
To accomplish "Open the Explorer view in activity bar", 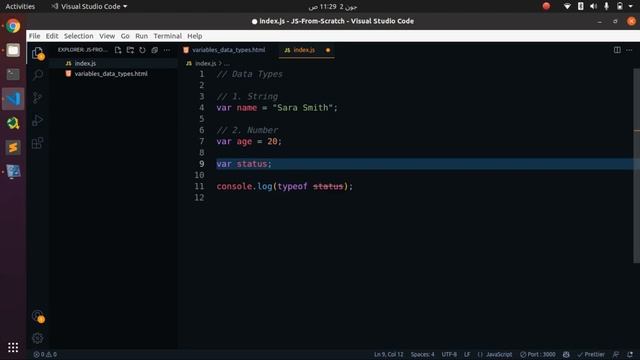I will (38, 53).
